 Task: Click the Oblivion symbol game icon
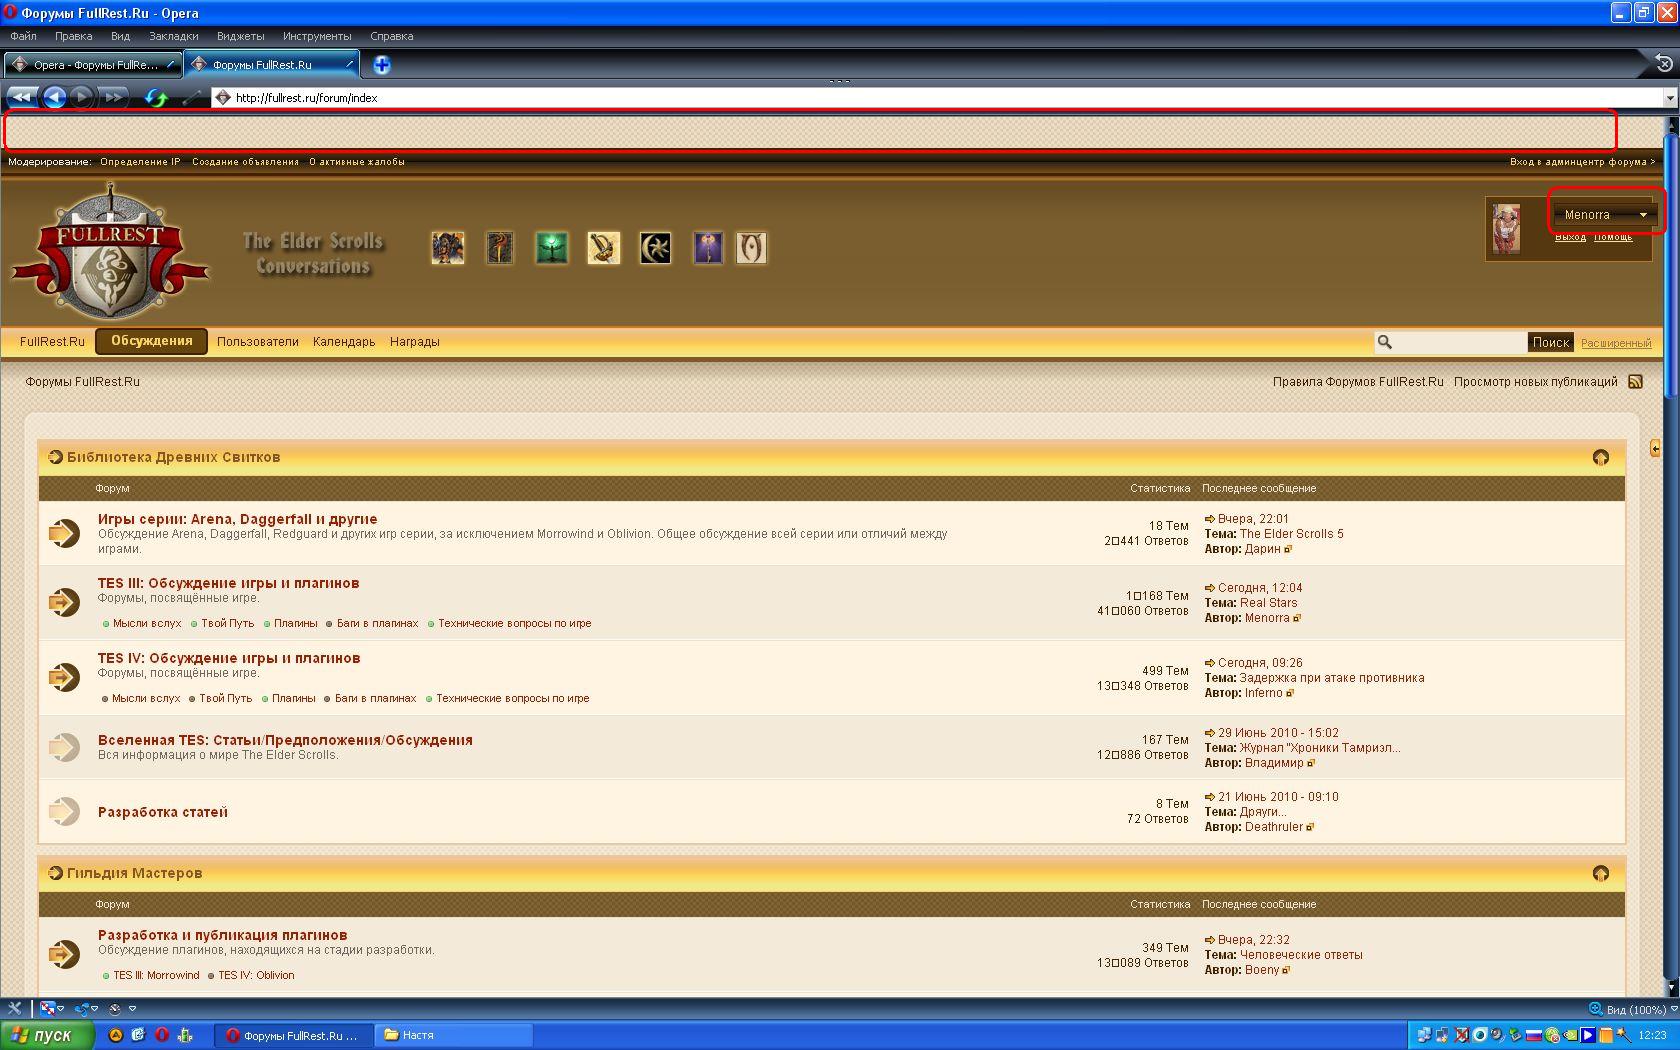click(751, 248)
